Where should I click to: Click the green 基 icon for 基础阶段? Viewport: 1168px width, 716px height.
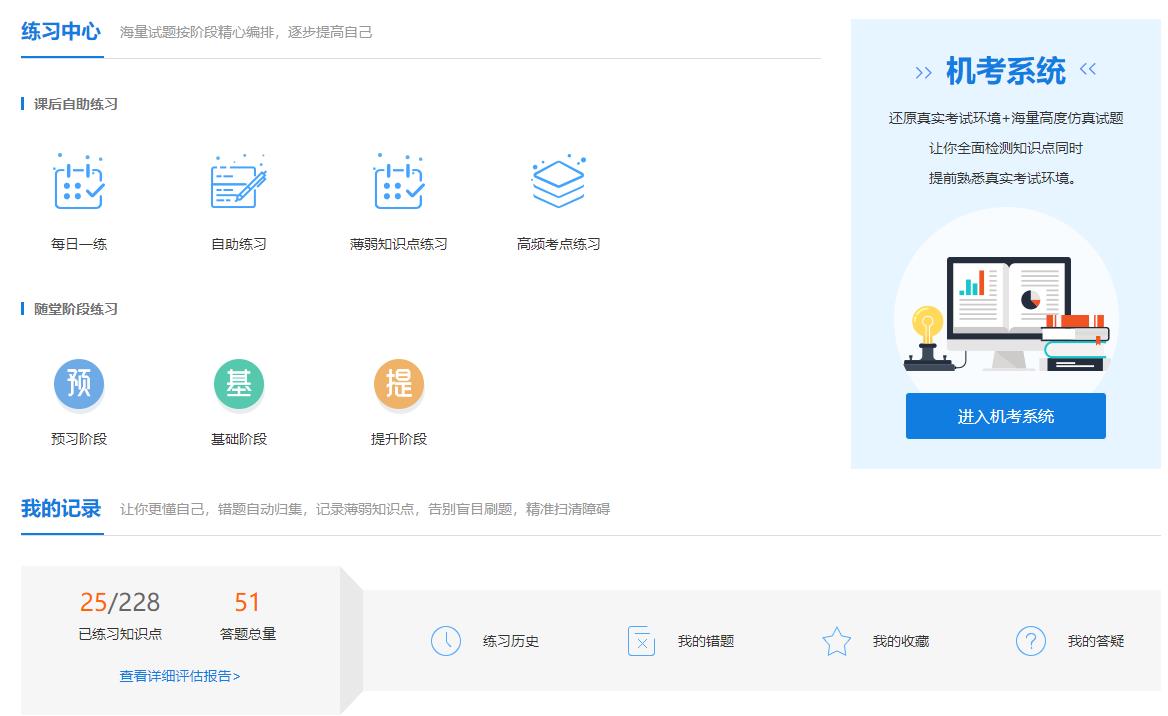point(239,383)
